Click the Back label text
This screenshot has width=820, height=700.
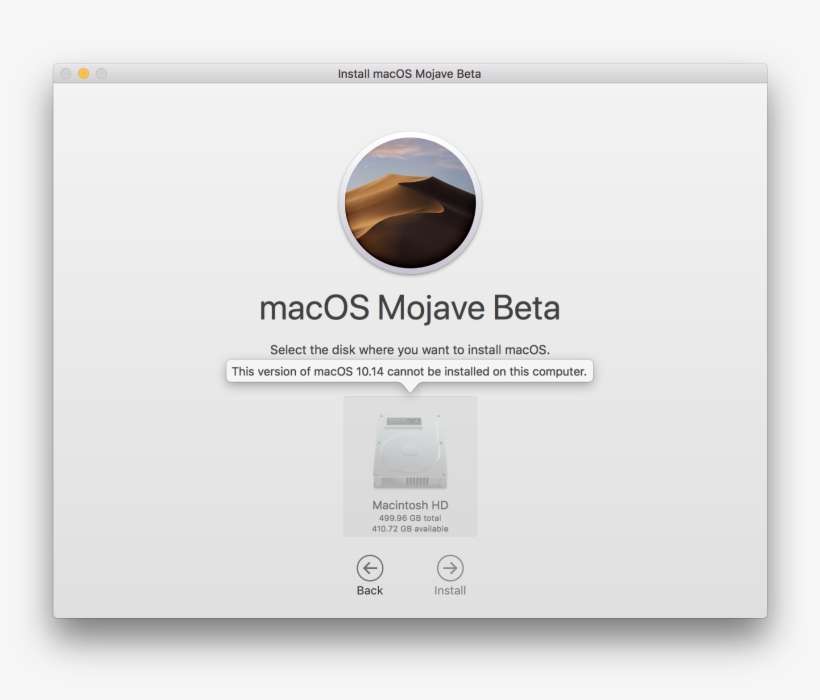[x=370, y=590]
